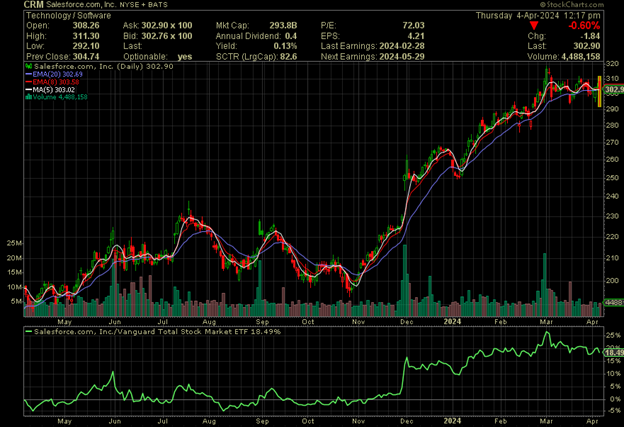This screenshot has width=624, height=427.
Task: Click the 'NYSE + BATS' exchange label
Action: [x=144, y=5]
